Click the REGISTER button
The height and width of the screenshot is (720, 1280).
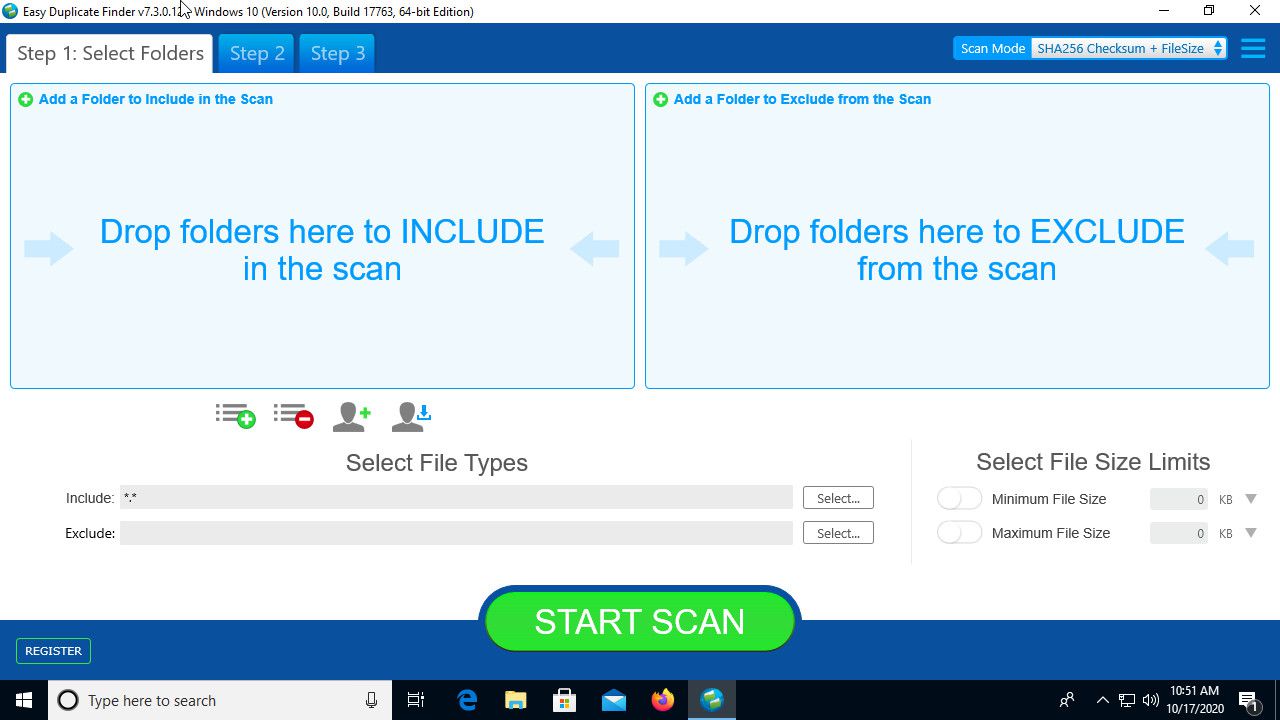[x=53, y=651]
